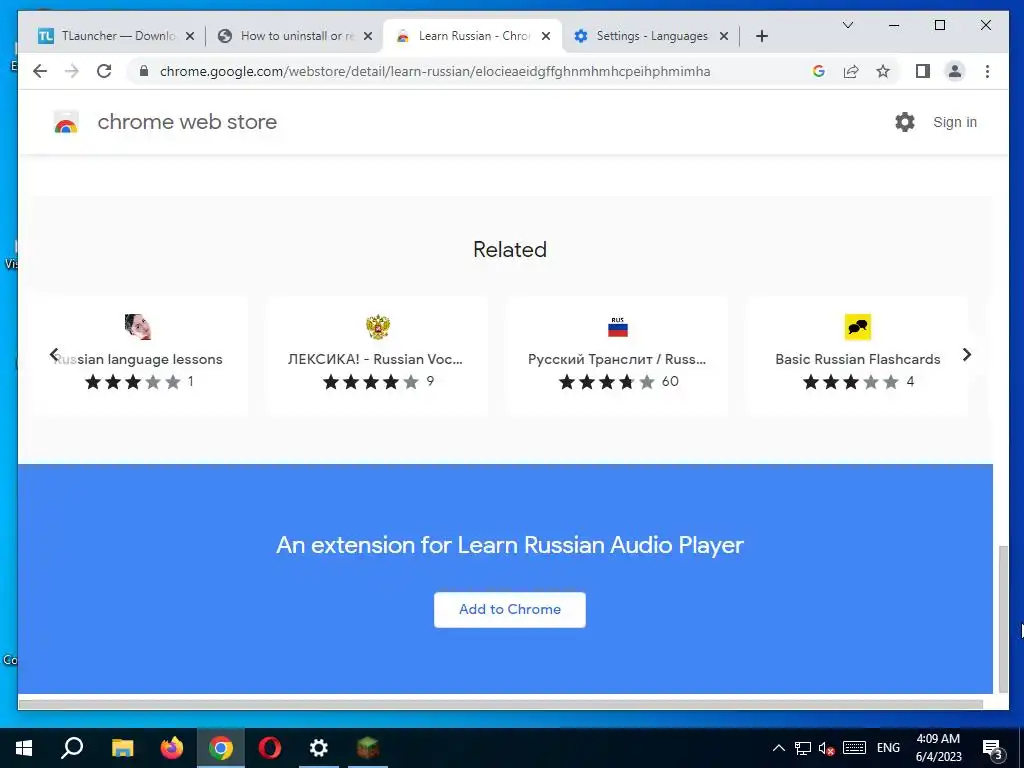This screenshot has width=1024, height=768.
Task: Go back to the previous page
Action: click(x=40, y=71)
